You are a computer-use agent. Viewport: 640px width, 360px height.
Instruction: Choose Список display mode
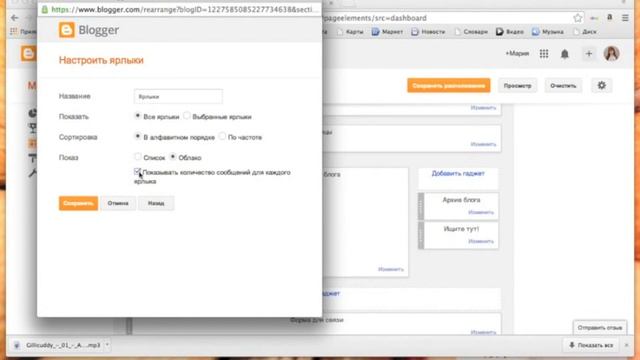(138, 157)
